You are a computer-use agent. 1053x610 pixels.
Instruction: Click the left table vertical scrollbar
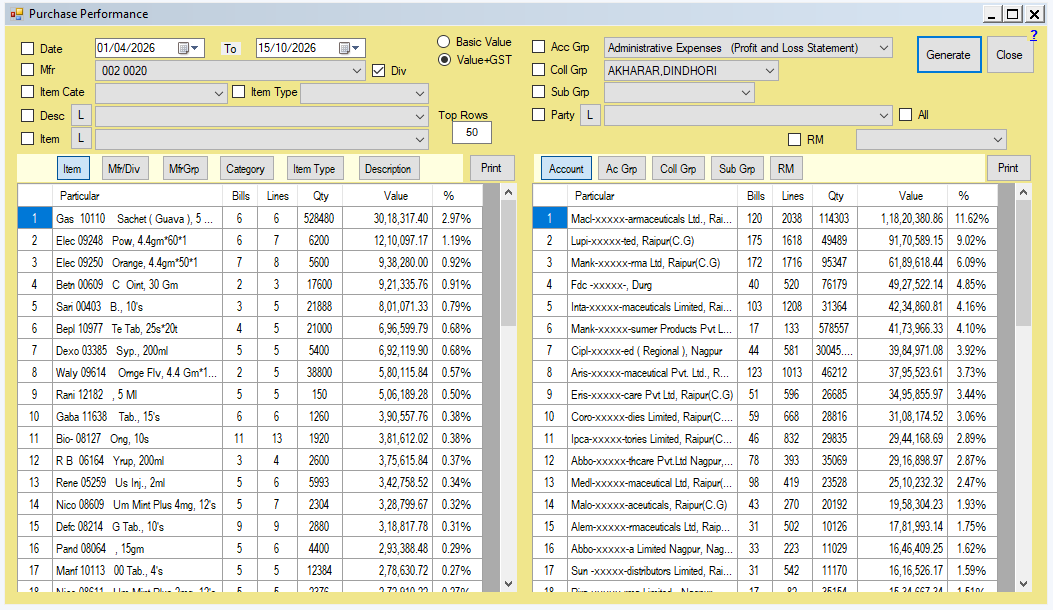pyautogui.click(x=508, y=388)
